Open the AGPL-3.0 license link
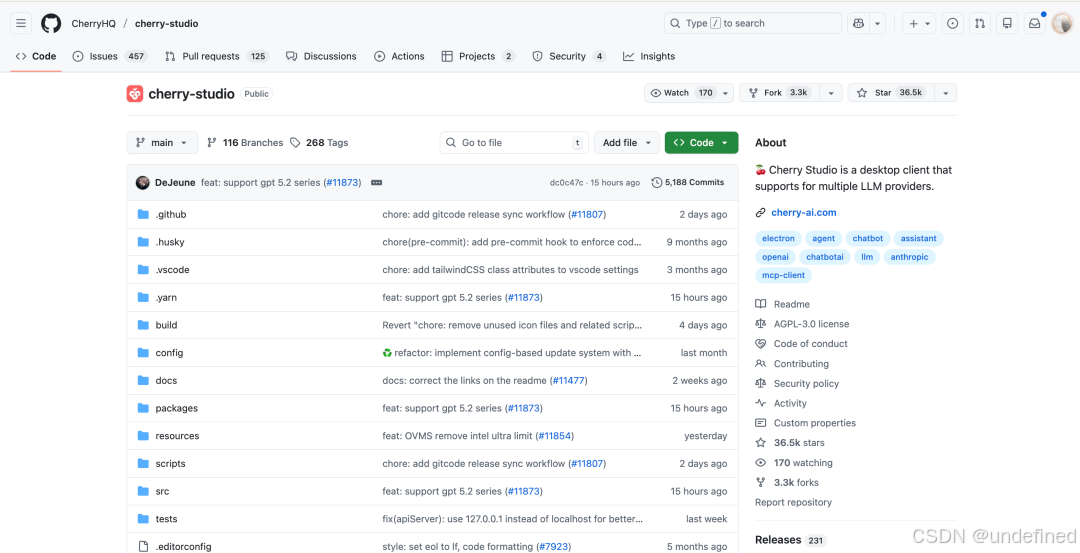1080x553 pixels. 811,324
